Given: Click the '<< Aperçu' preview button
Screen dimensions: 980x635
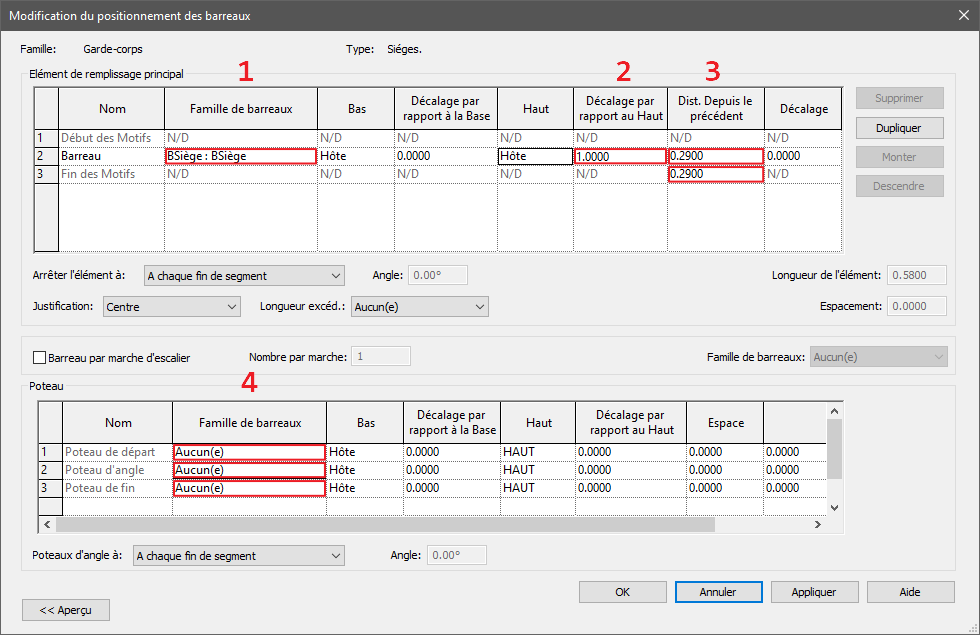Looking at the screenshot, I should [65, 609].
